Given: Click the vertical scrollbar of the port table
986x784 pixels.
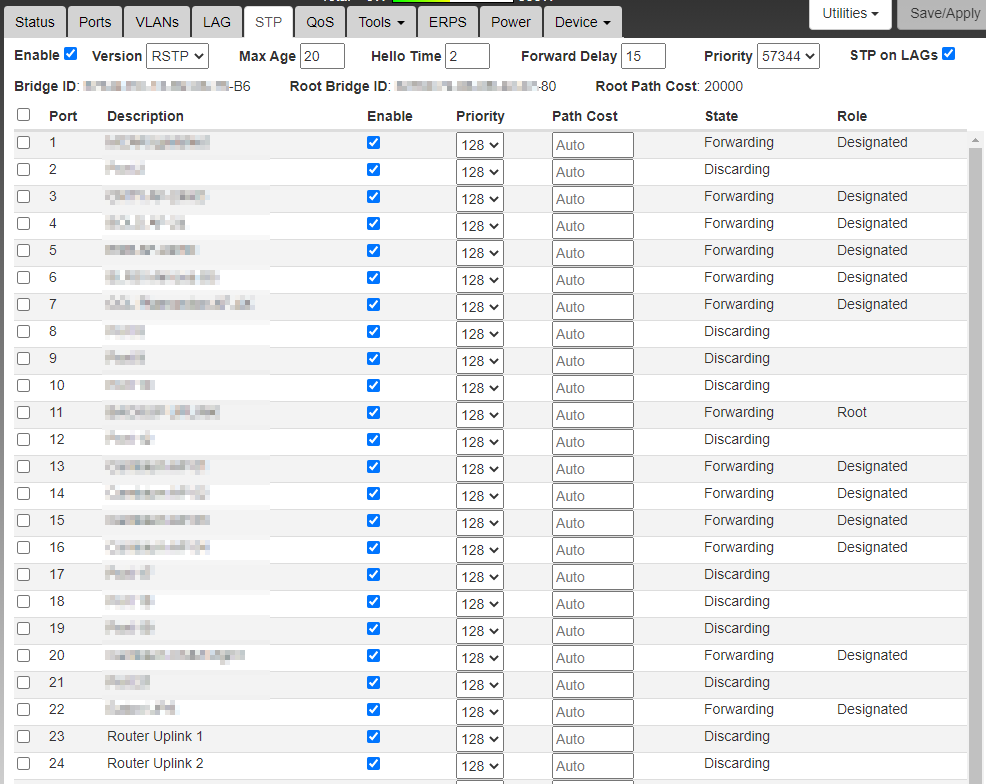Looking at the screenshot, I should (975, 450).
